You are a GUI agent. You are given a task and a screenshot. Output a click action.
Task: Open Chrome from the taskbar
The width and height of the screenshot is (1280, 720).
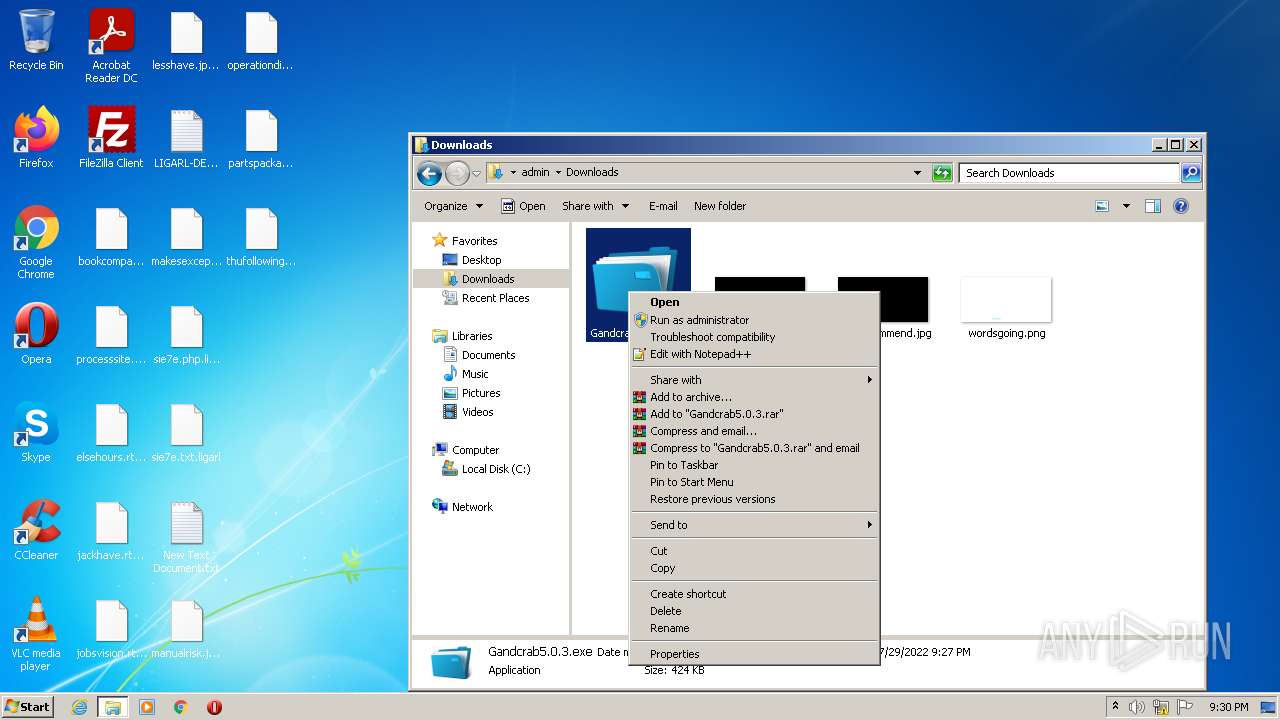(x=181, y=707)
